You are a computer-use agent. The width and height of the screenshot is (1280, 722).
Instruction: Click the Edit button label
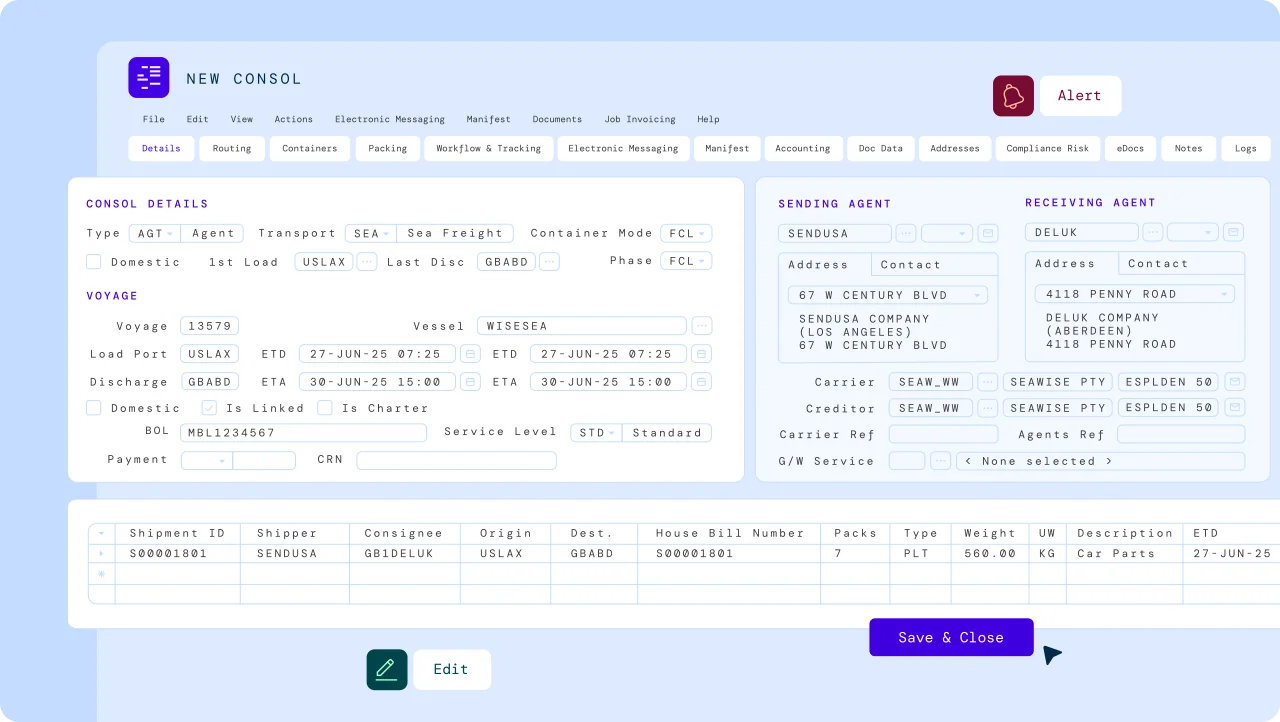tap(451, 670)
